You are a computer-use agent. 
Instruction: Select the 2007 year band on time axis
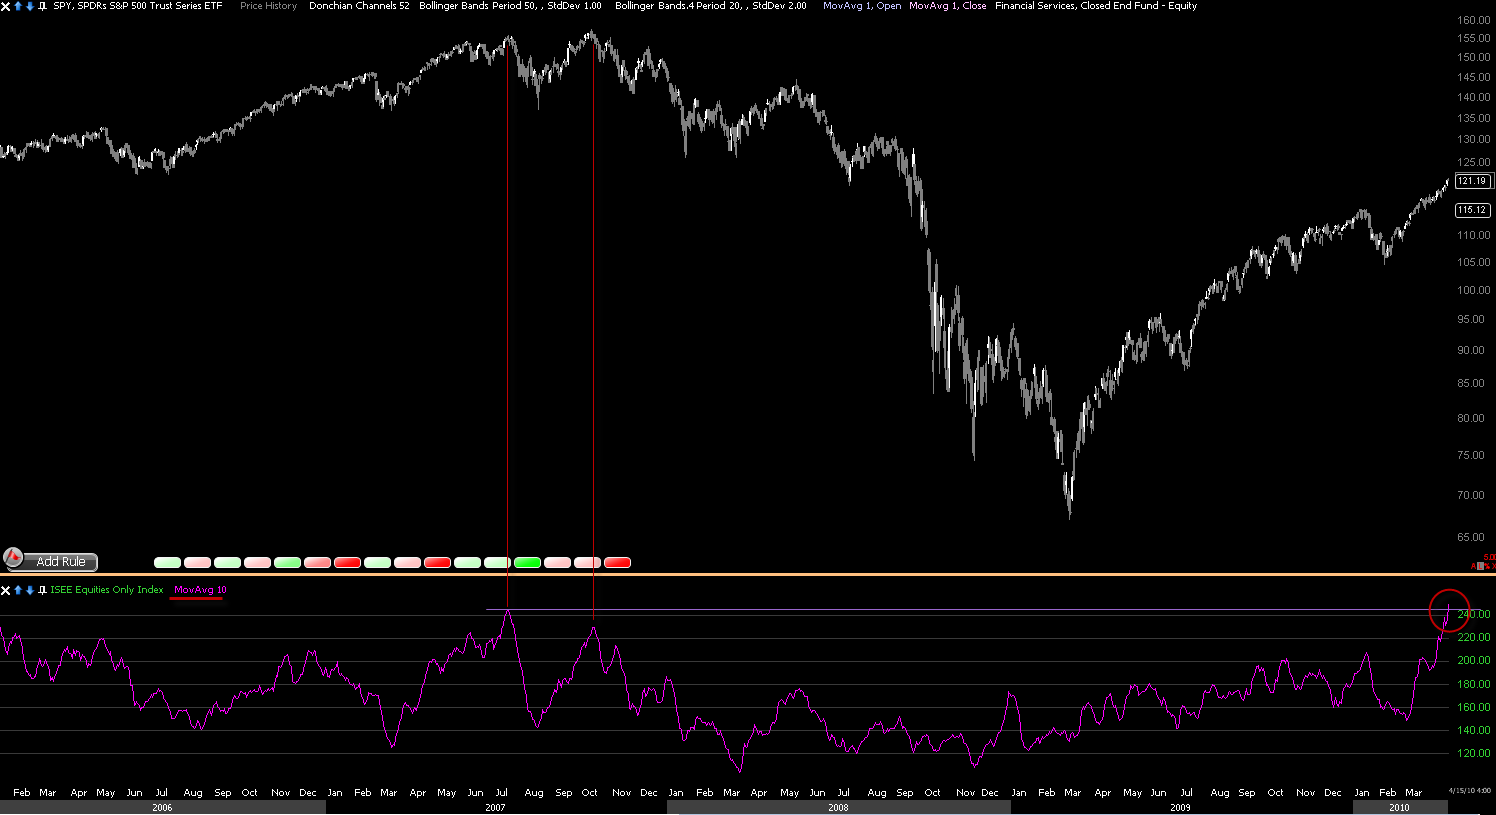point(496,807)
